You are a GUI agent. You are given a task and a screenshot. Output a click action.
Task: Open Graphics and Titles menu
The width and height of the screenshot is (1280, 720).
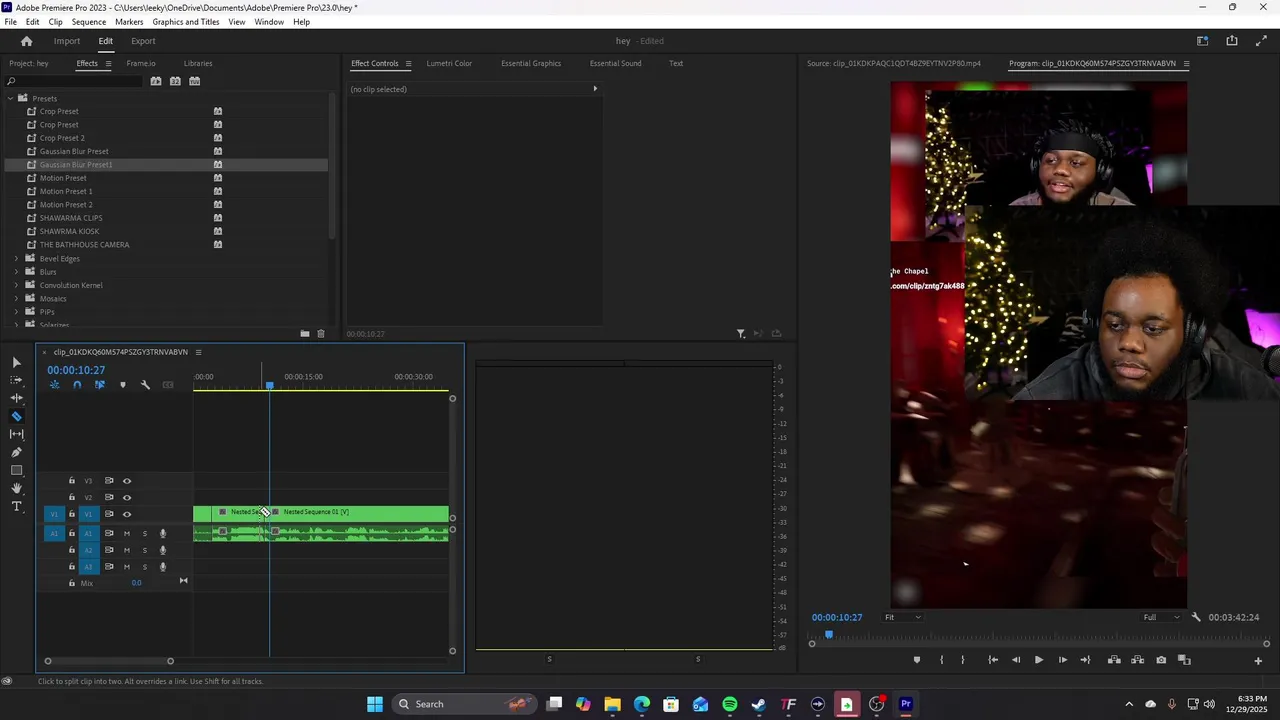point(186,22)
